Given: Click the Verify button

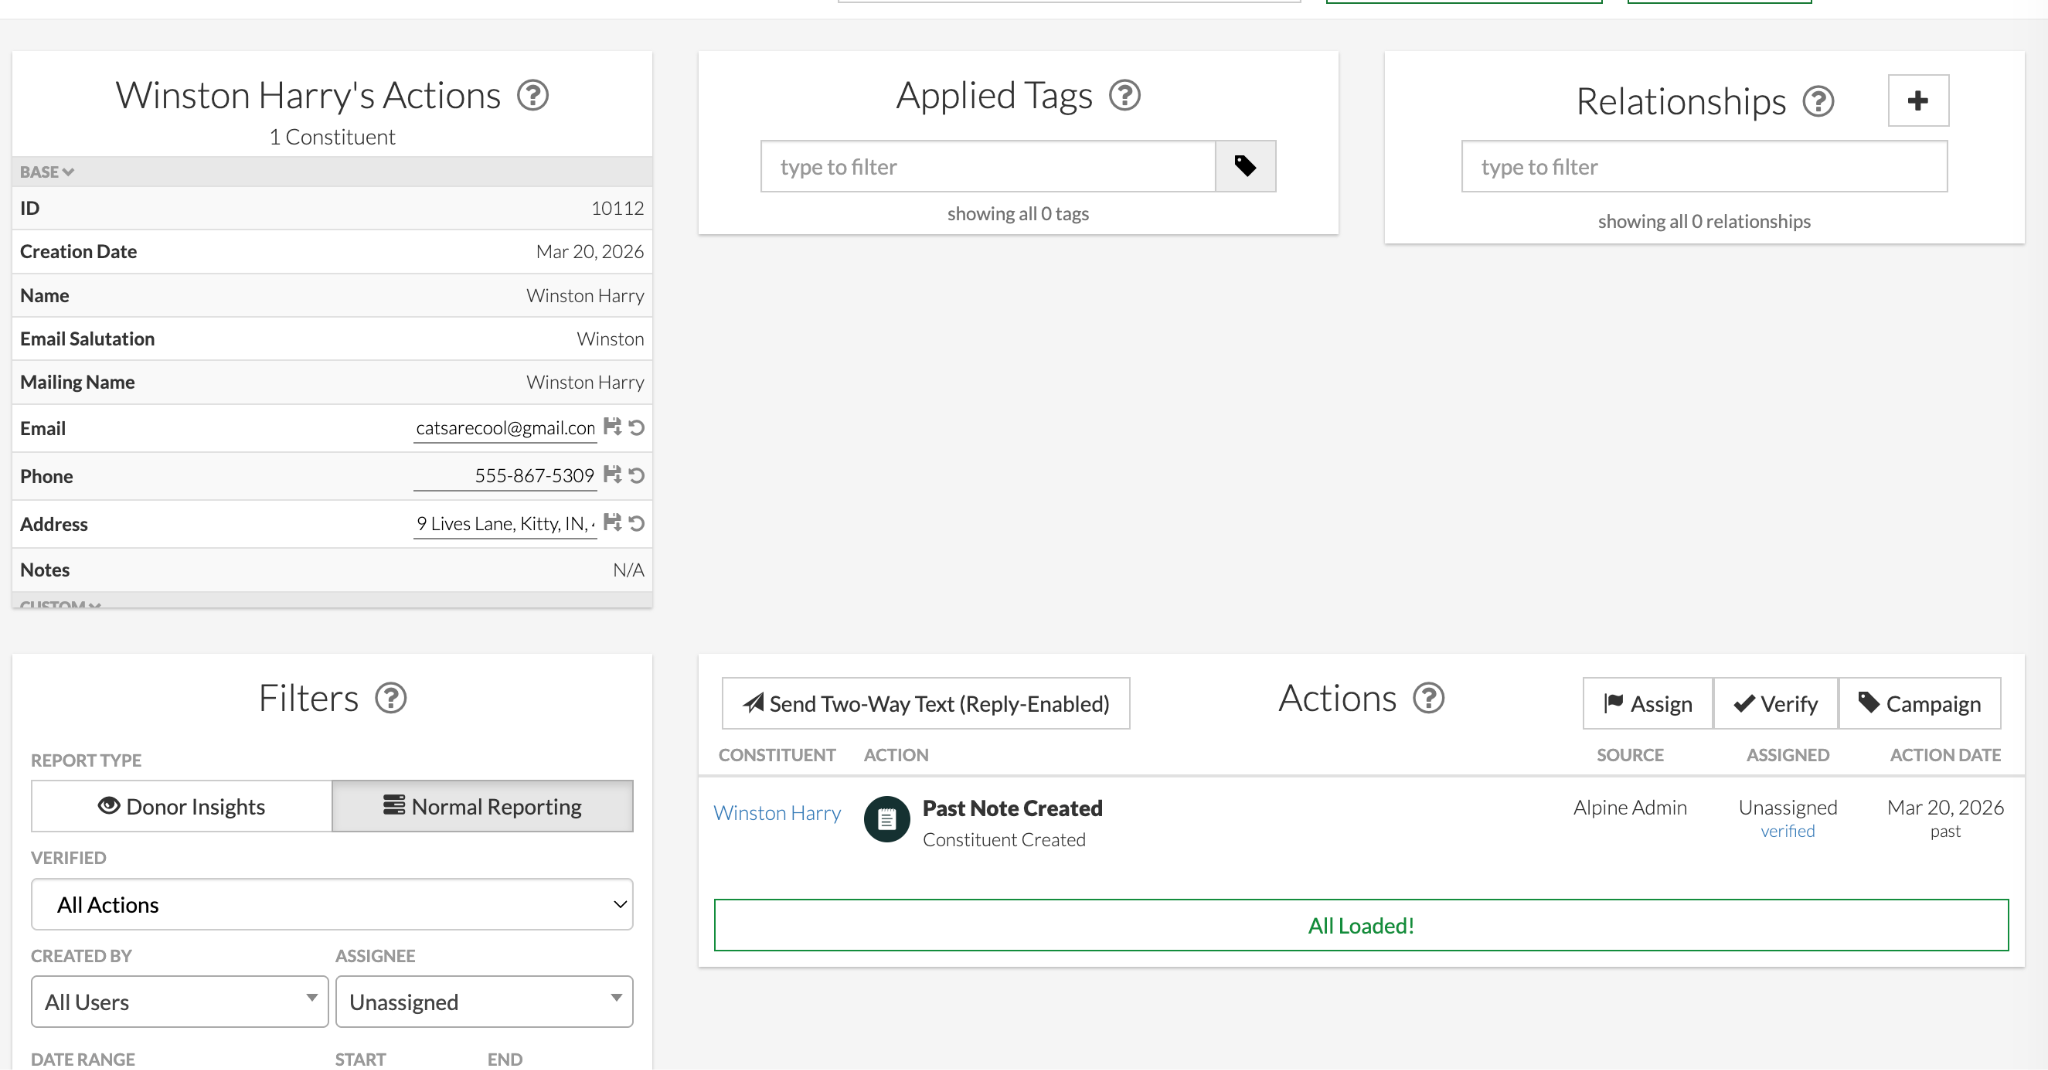Looking at the screenshot, I should [1776, 704].
